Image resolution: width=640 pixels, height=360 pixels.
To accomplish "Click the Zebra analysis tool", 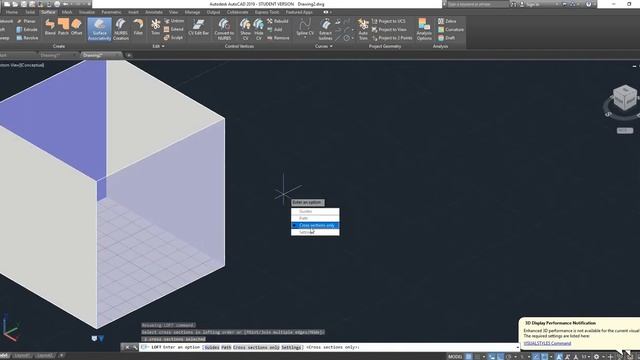I will point(447,21).
